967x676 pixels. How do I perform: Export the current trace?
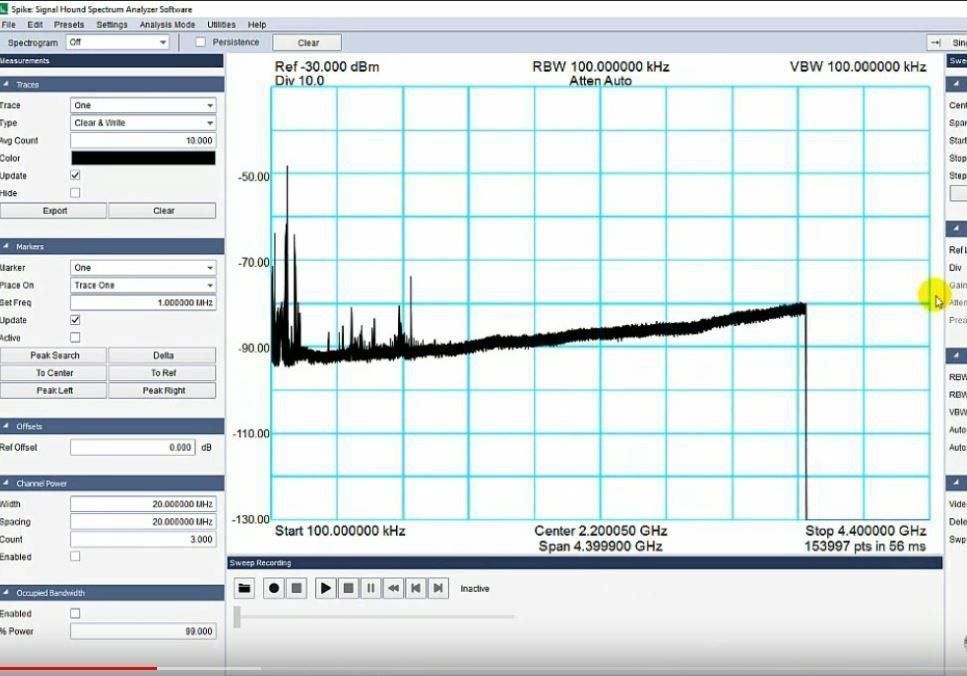click(53, 210)
